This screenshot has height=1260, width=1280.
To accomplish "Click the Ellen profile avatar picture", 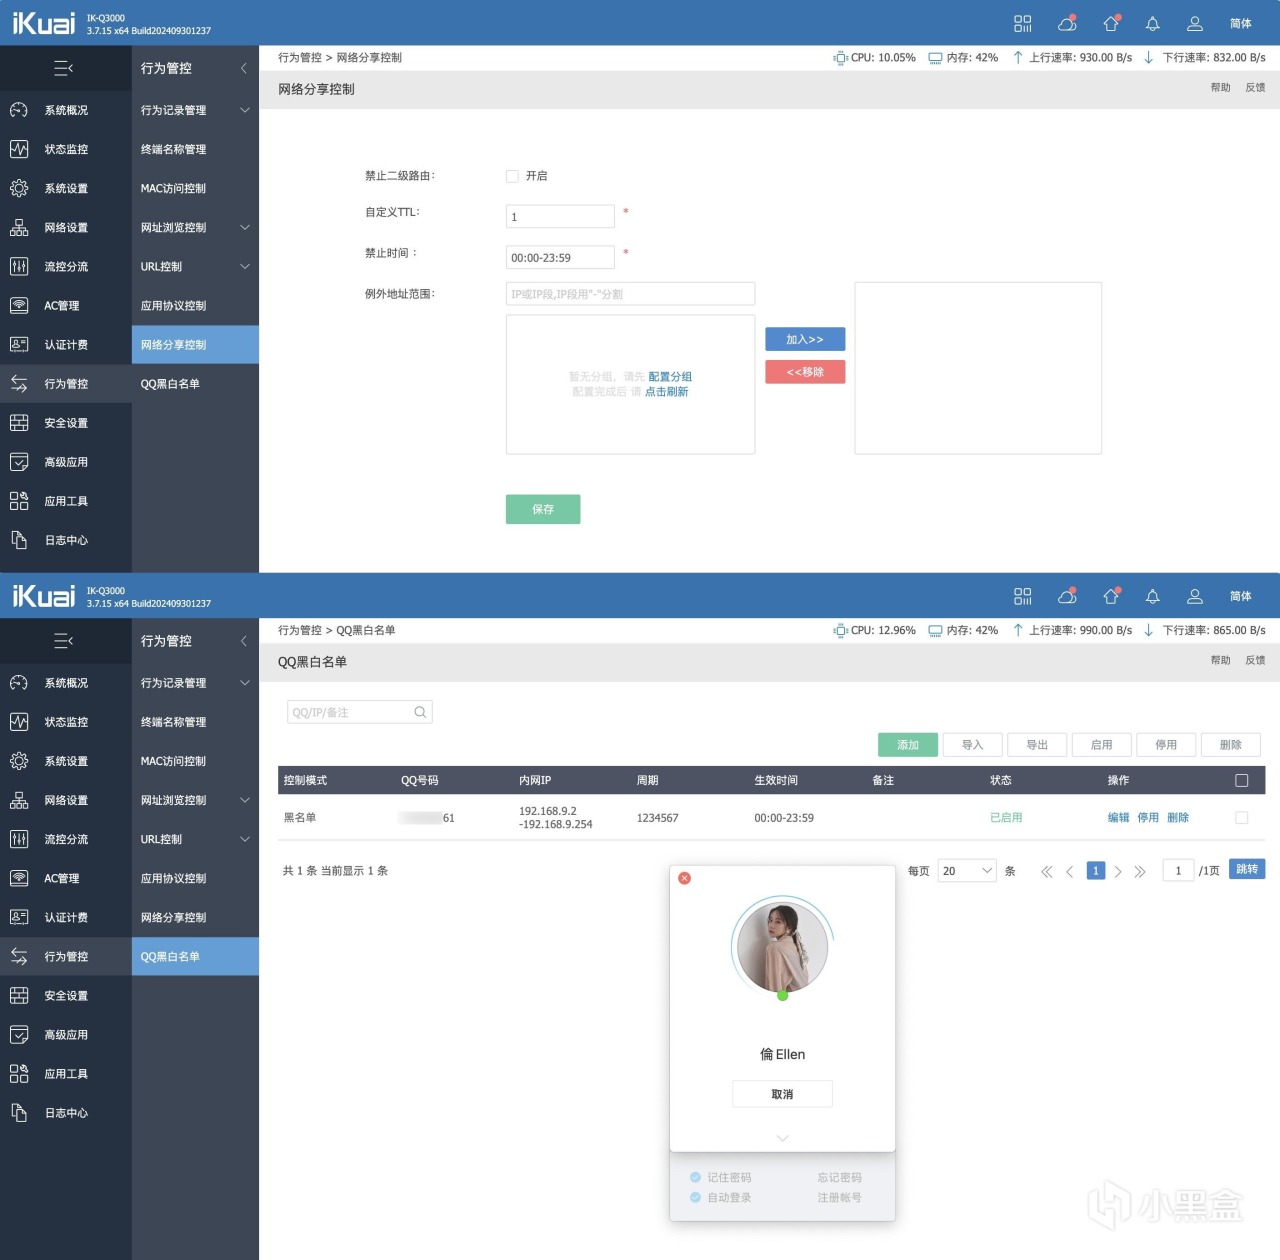I will coord(782,945).
